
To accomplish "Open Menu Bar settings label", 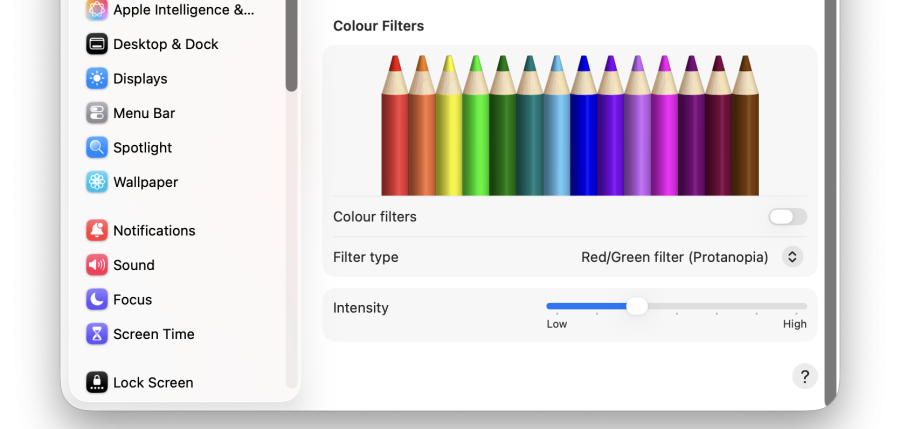I will coord(144,113).
